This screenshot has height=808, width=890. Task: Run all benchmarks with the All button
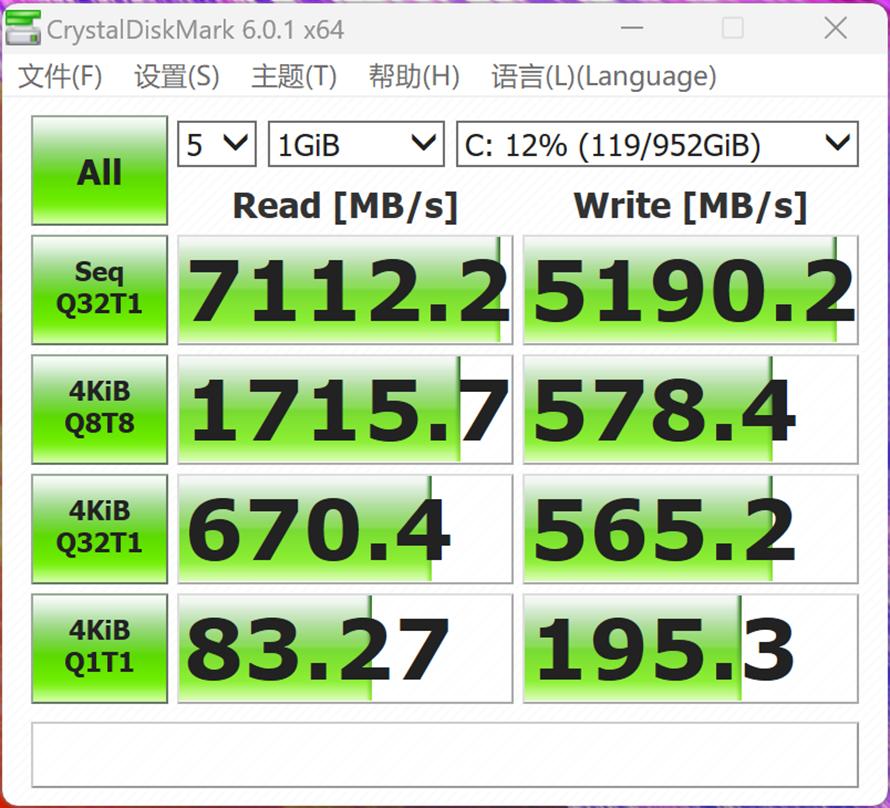[x=98, y=170]
